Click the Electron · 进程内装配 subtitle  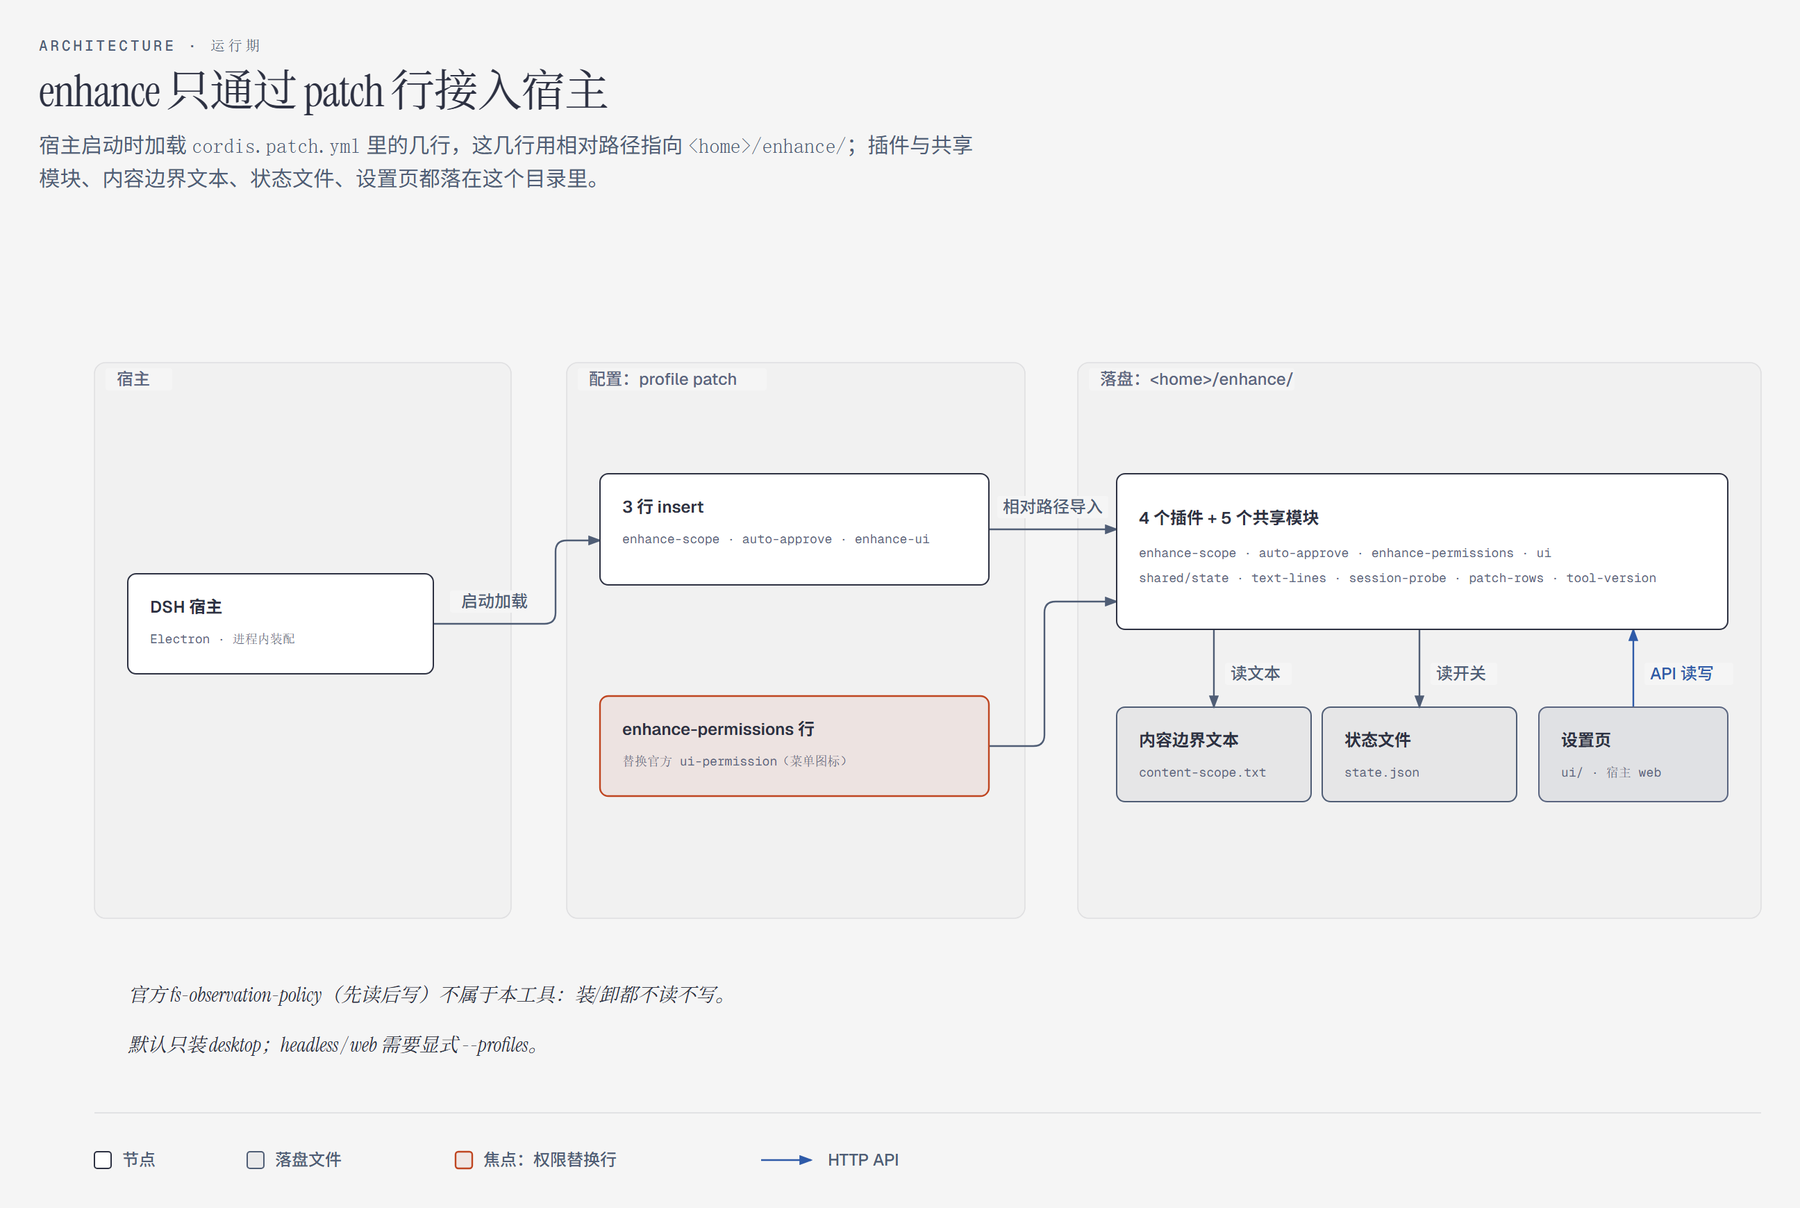coord(222,639)
